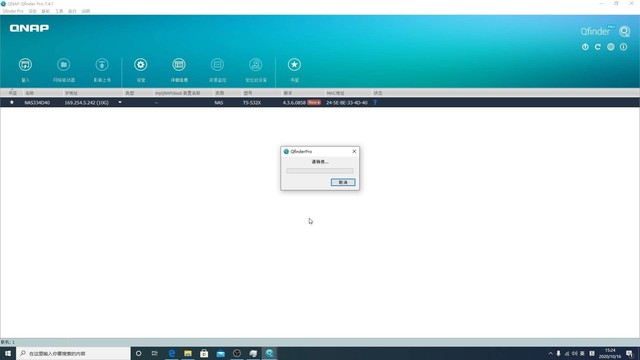Toggle bookmark star on NAS334D40 row
The width and height of the screenshot is (640, 360).
[x=12, y=102]
